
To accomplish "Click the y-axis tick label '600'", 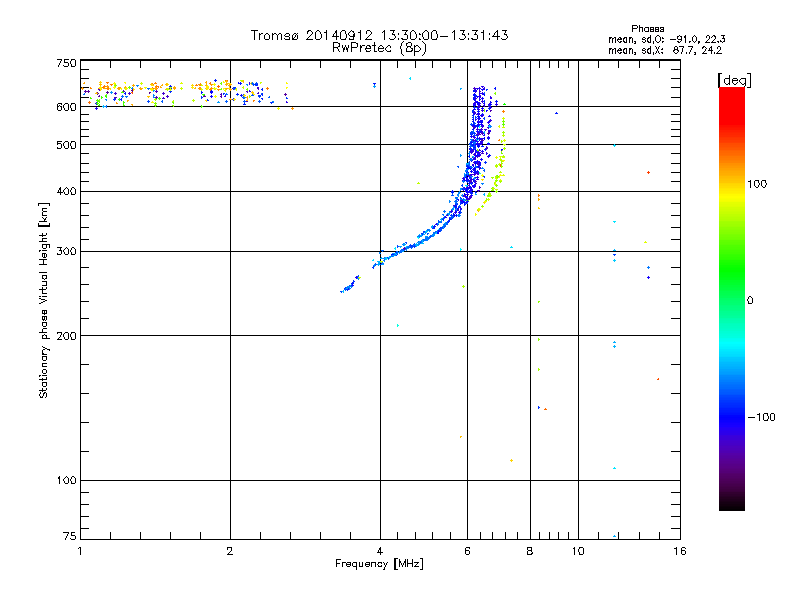I will pyautogui.click(x=66, y=107).
